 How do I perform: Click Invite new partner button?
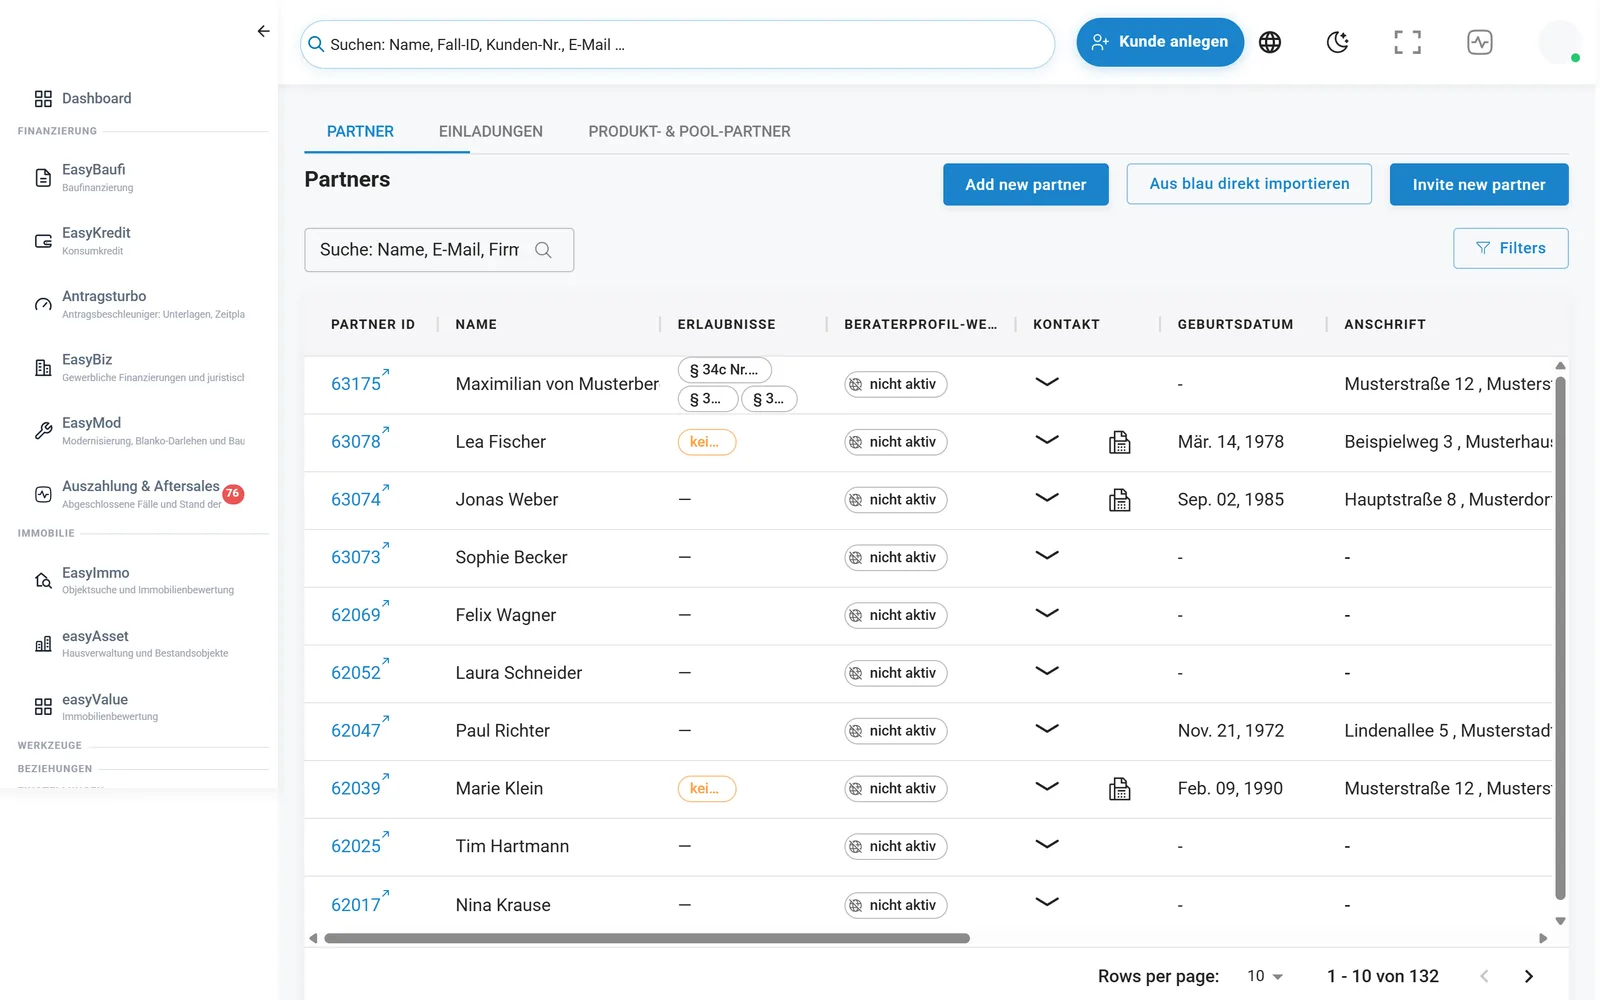pyautogui.click(x=1479, y=184)
